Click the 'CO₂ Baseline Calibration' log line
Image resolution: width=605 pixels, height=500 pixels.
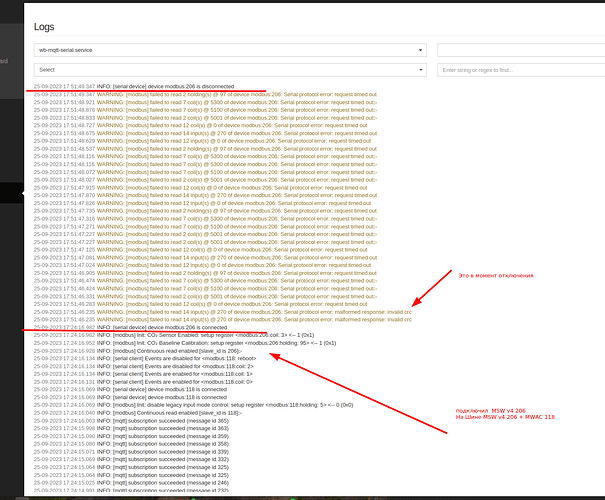coord(185,343)
